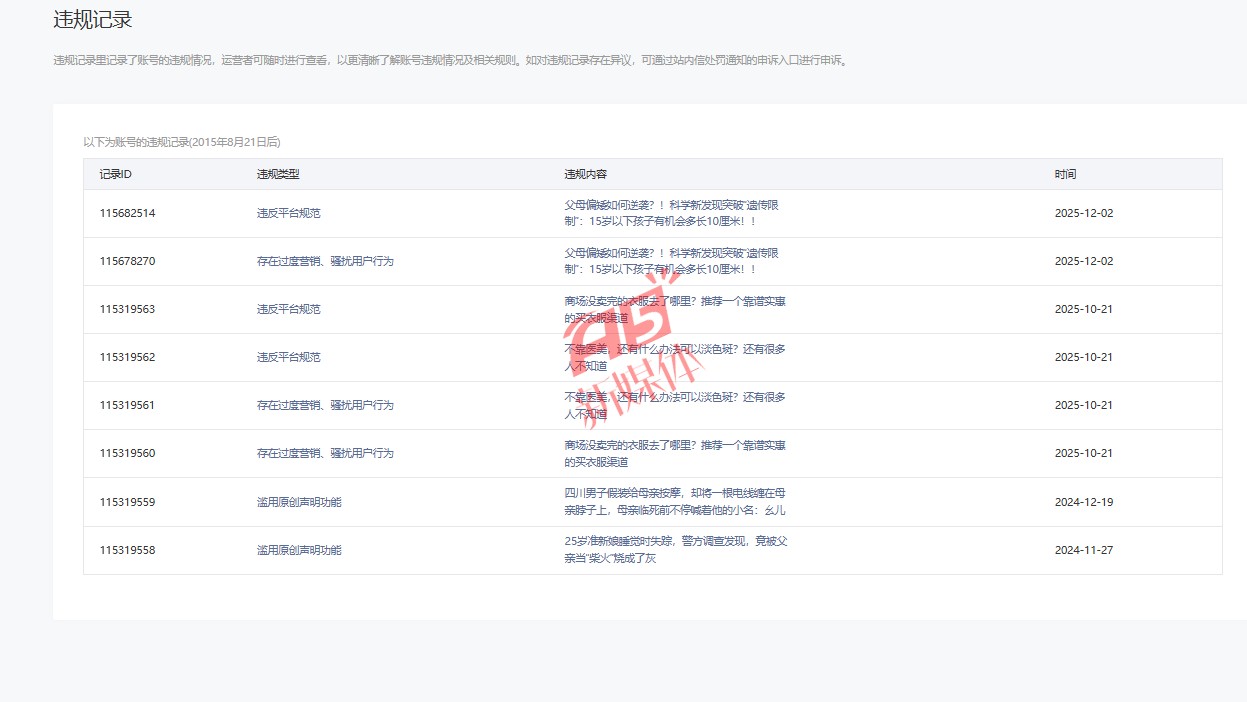Click the records note mentioning 2015年8月21日
The height and width of the screenshot is (702, 1247).
(x=181, y=142)
